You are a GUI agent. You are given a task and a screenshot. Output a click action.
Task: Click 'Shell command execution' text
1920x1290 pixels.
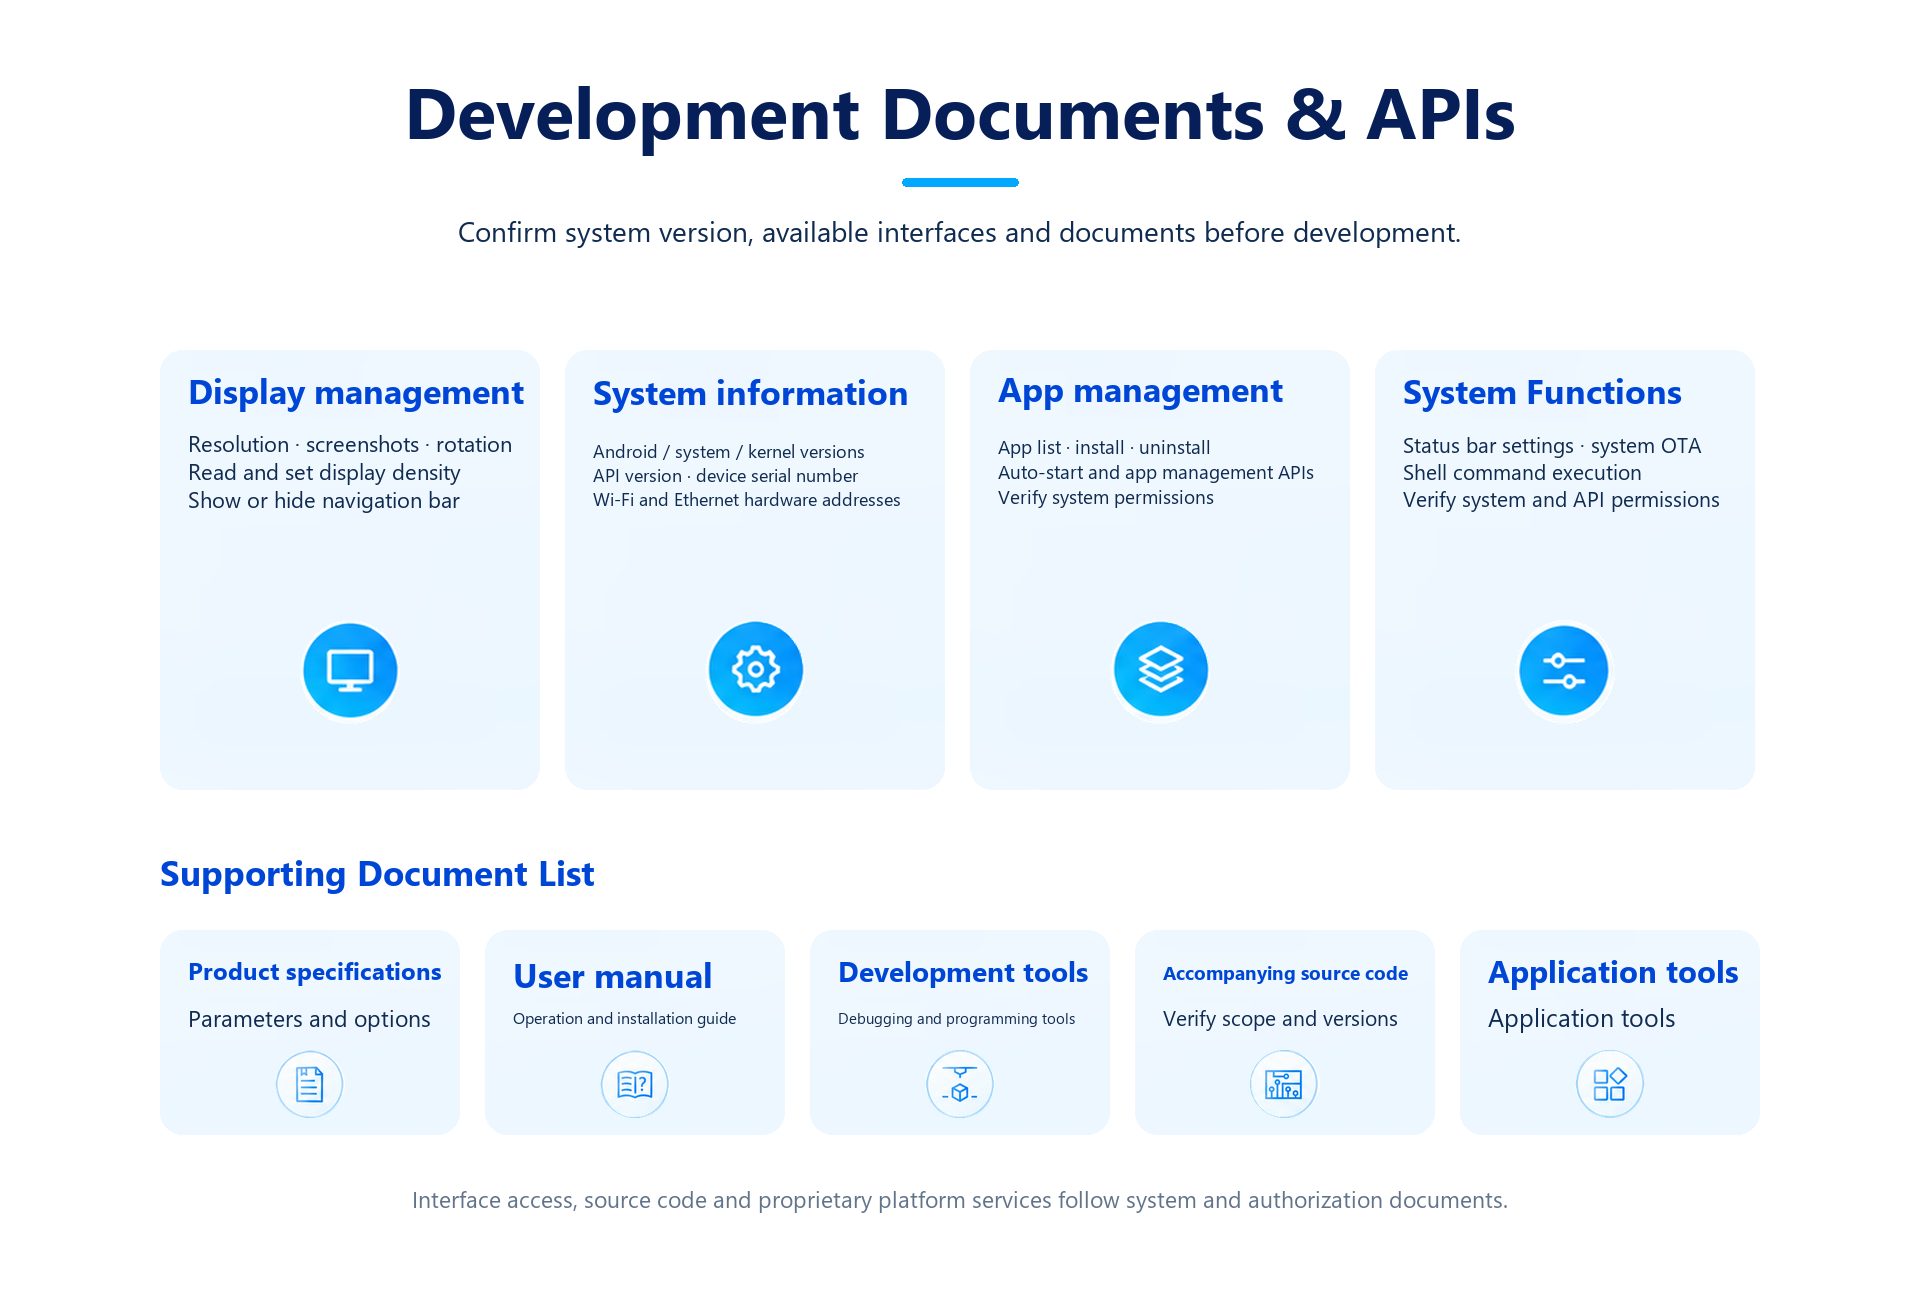(1522, 472)
